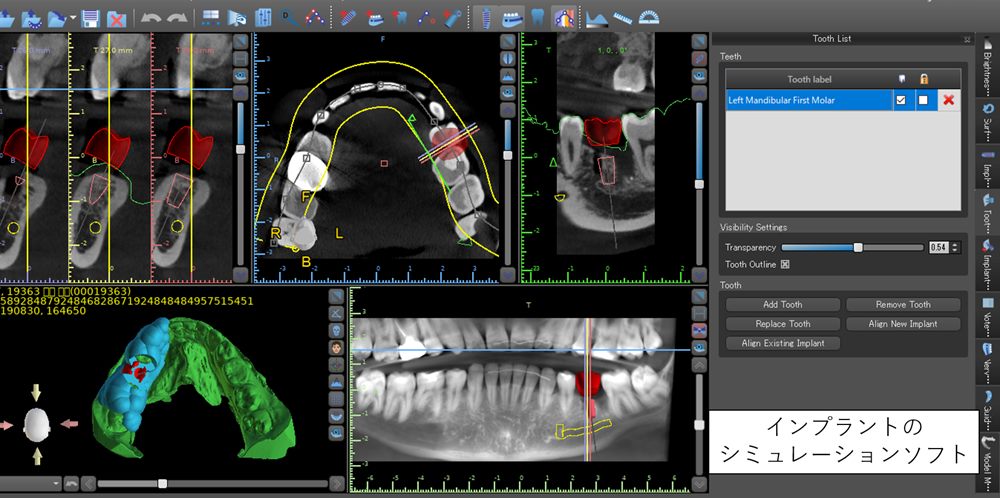
Task: Open the Surf... side tab
Action: point(987,120)
